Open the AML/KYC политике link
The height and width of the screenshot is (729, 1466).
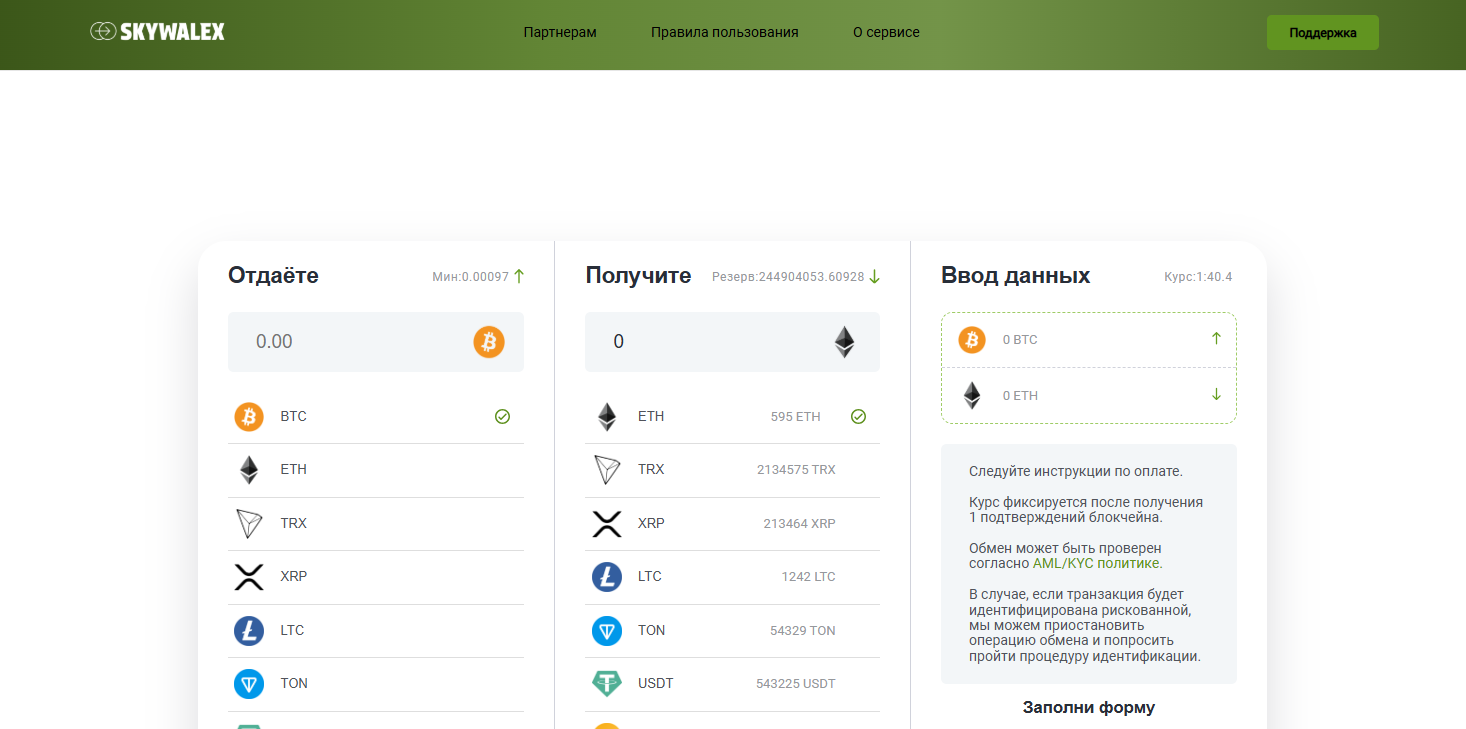click(1096, 564)
